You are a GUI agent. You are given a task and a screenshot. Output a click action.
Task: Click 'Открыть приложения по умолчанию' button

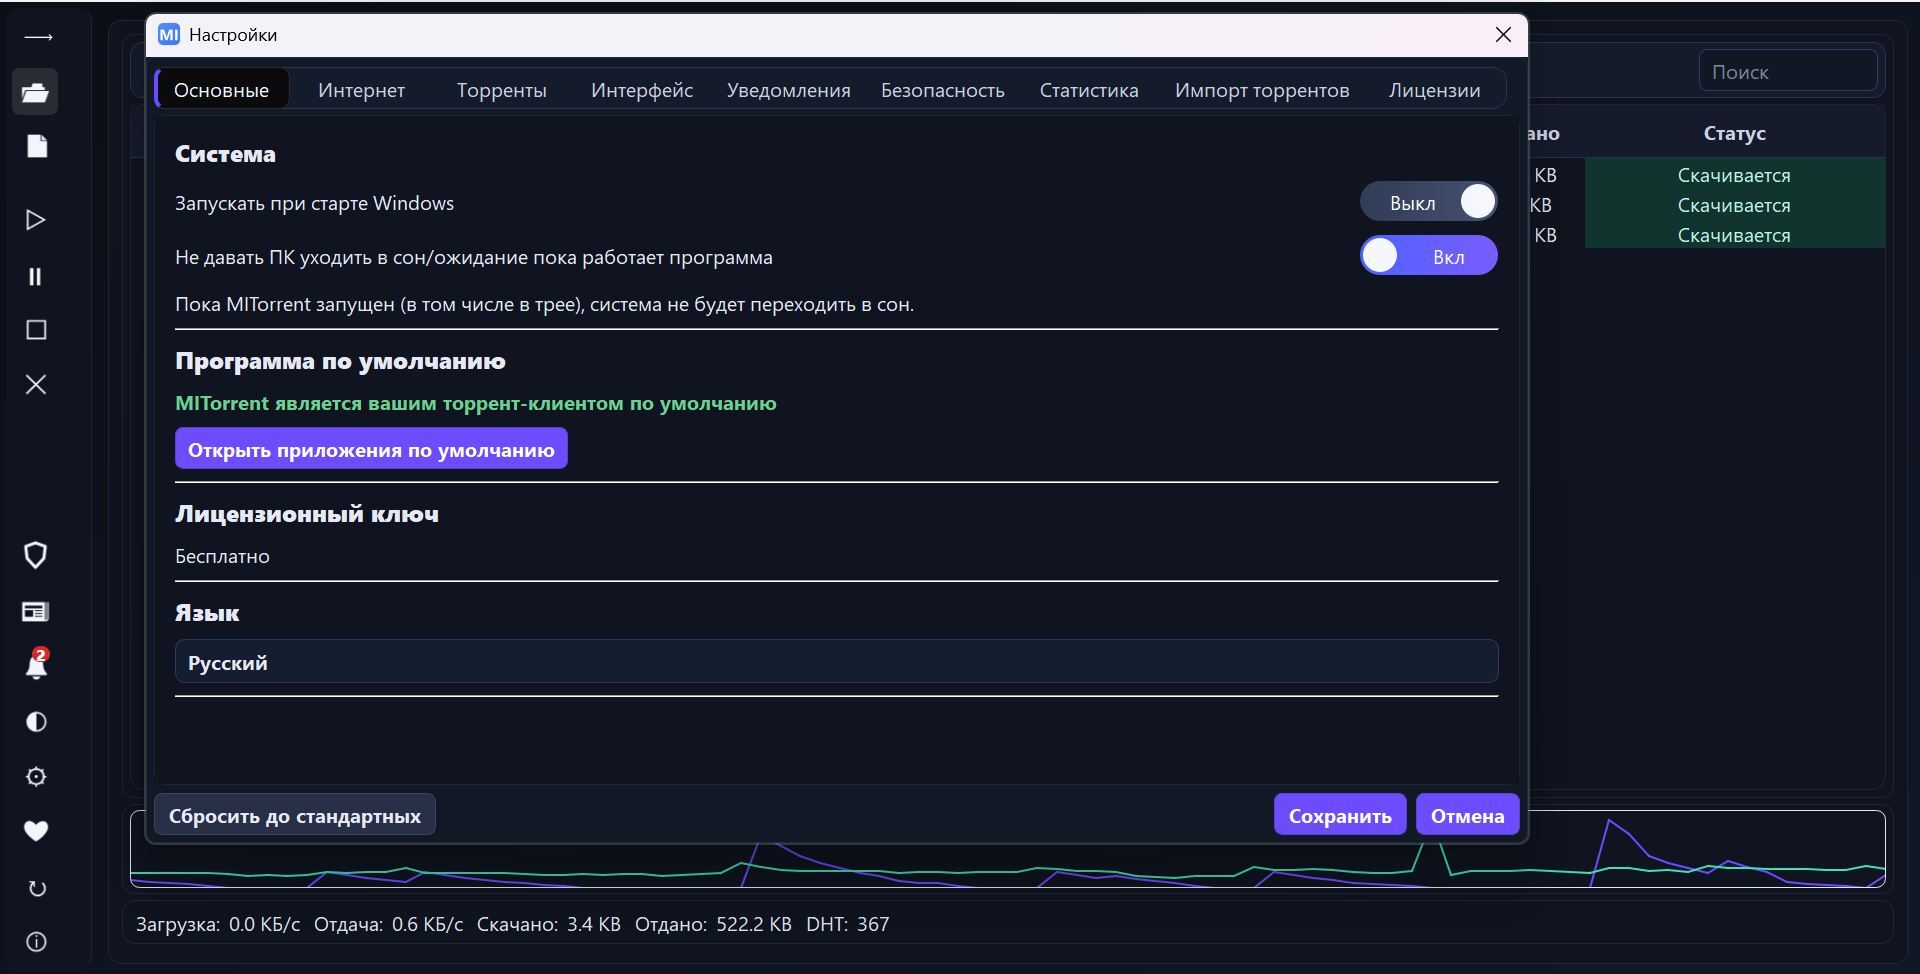click(x=371, y=449)
